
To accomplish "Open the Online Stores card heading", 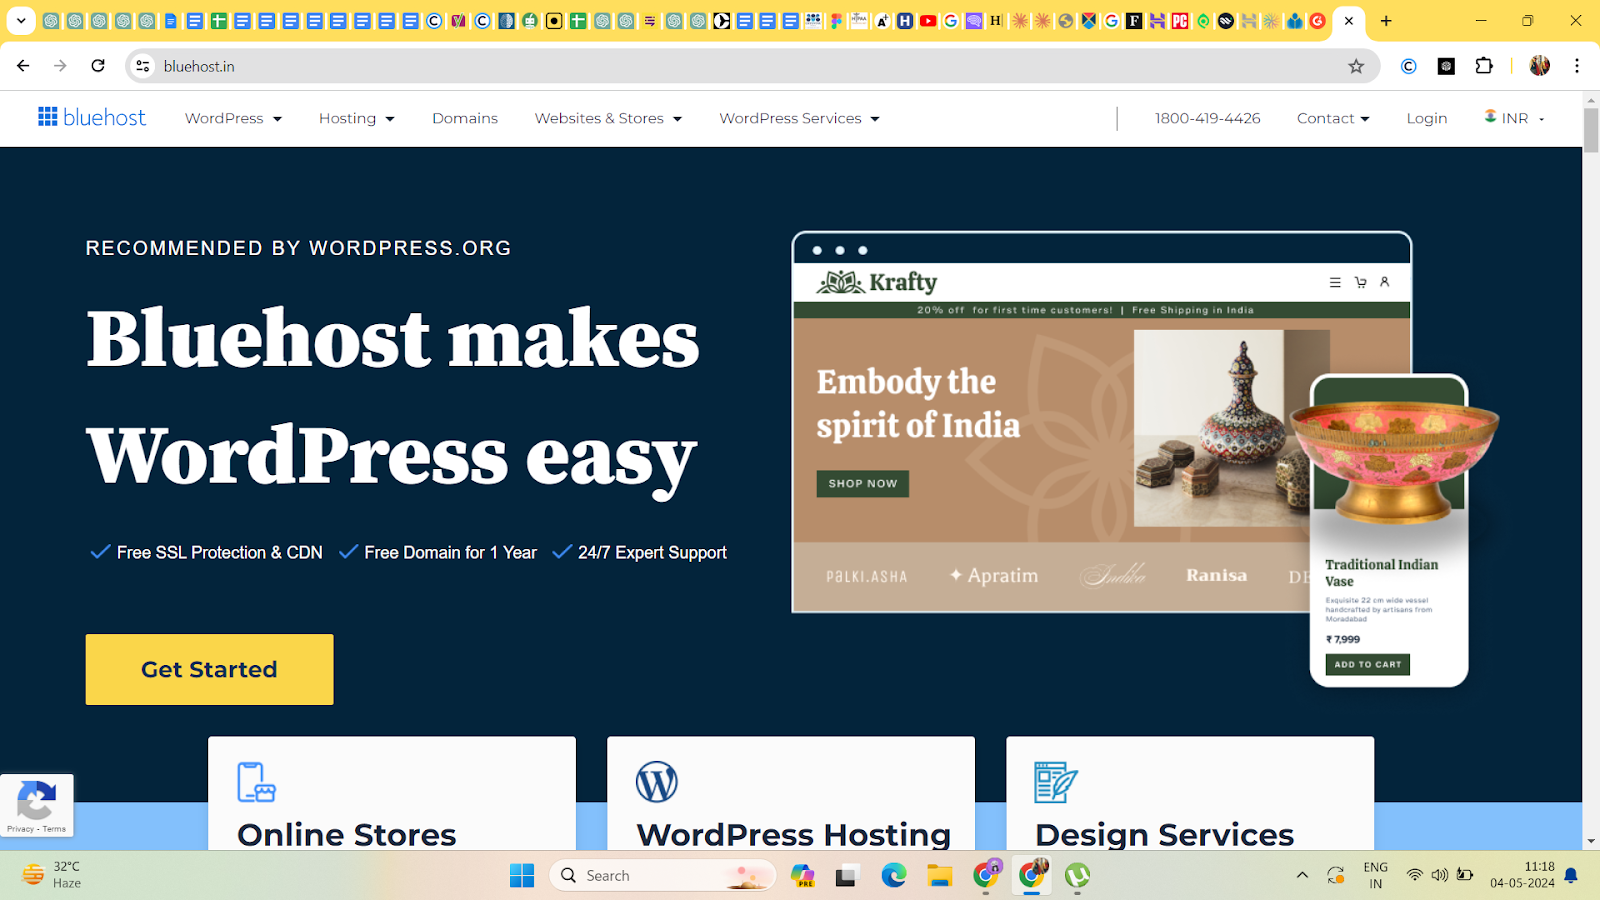I will (x=347, y=834).
